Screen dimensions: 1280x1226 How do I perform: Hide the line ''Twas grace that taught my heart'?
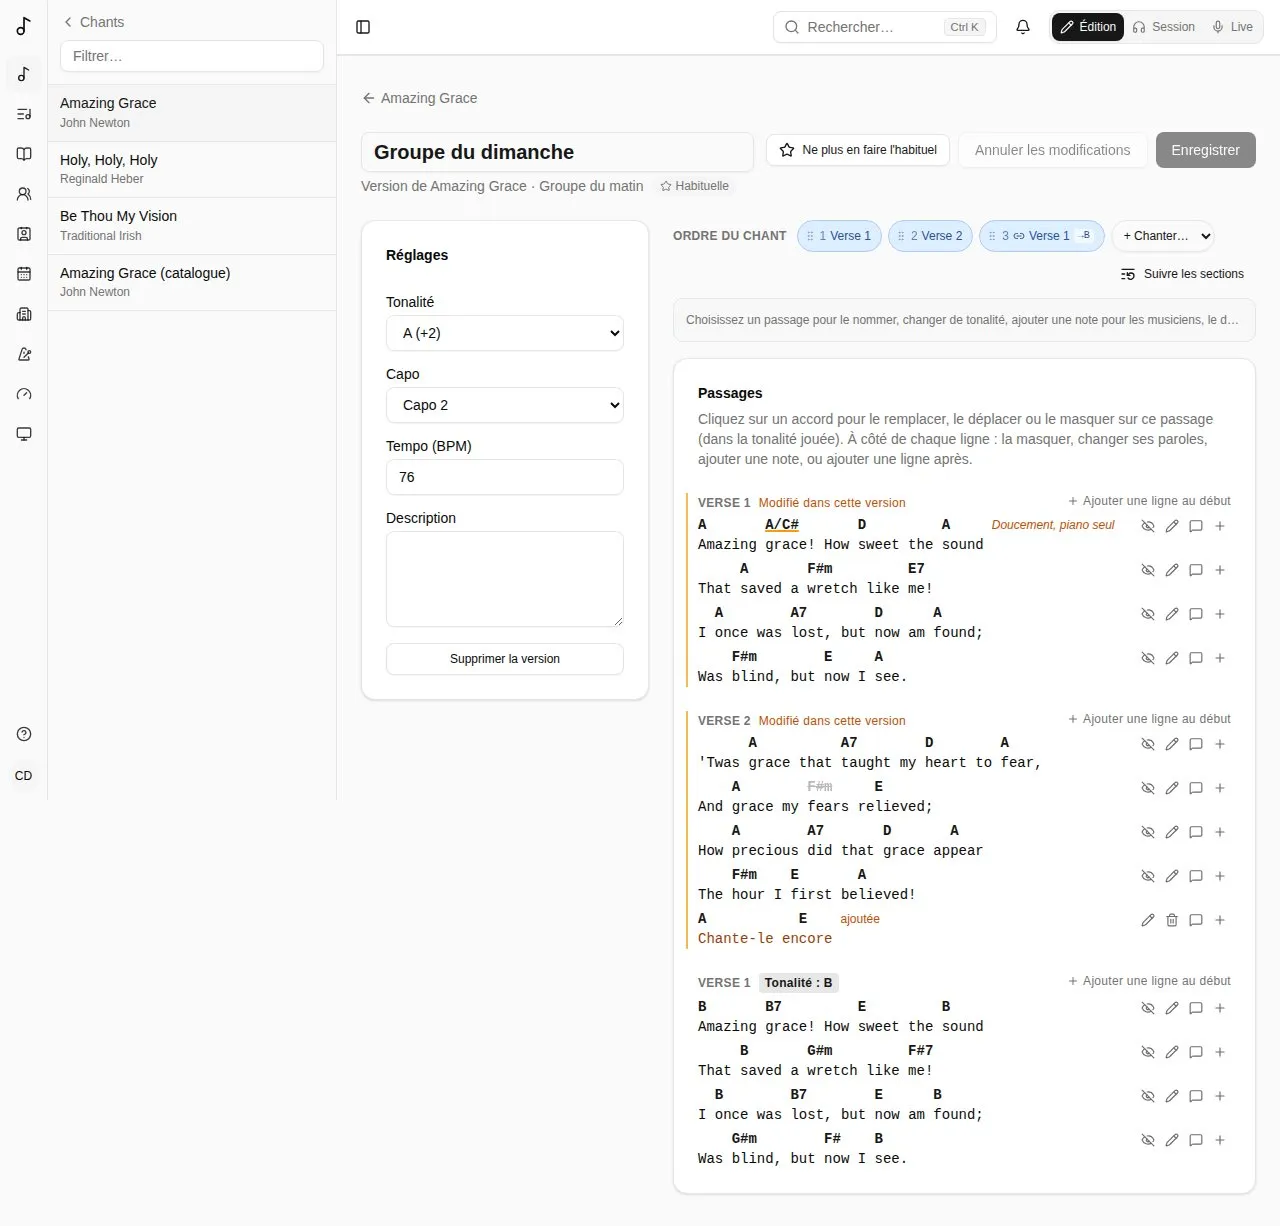pos(1148,744)
